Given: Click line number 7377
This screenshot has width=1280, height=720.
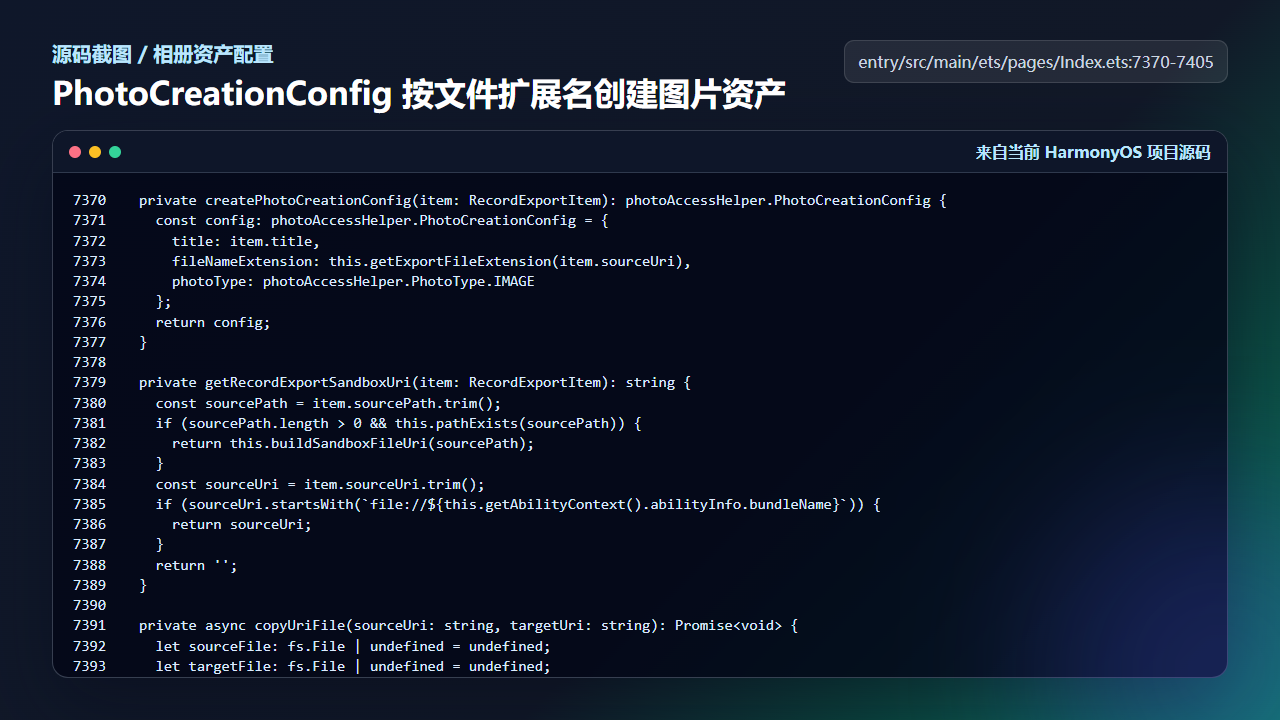Looking at the screenshot, I should [89, 342].
